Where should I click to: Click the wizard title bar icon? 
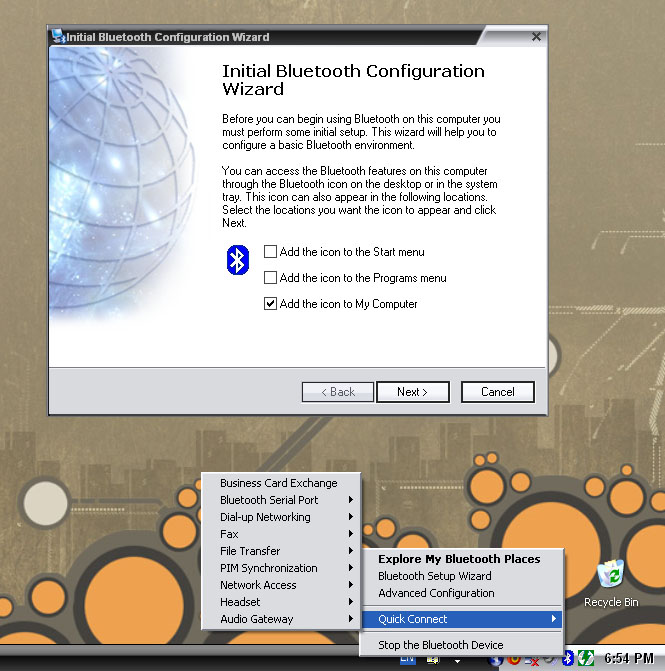coord(58,37)
